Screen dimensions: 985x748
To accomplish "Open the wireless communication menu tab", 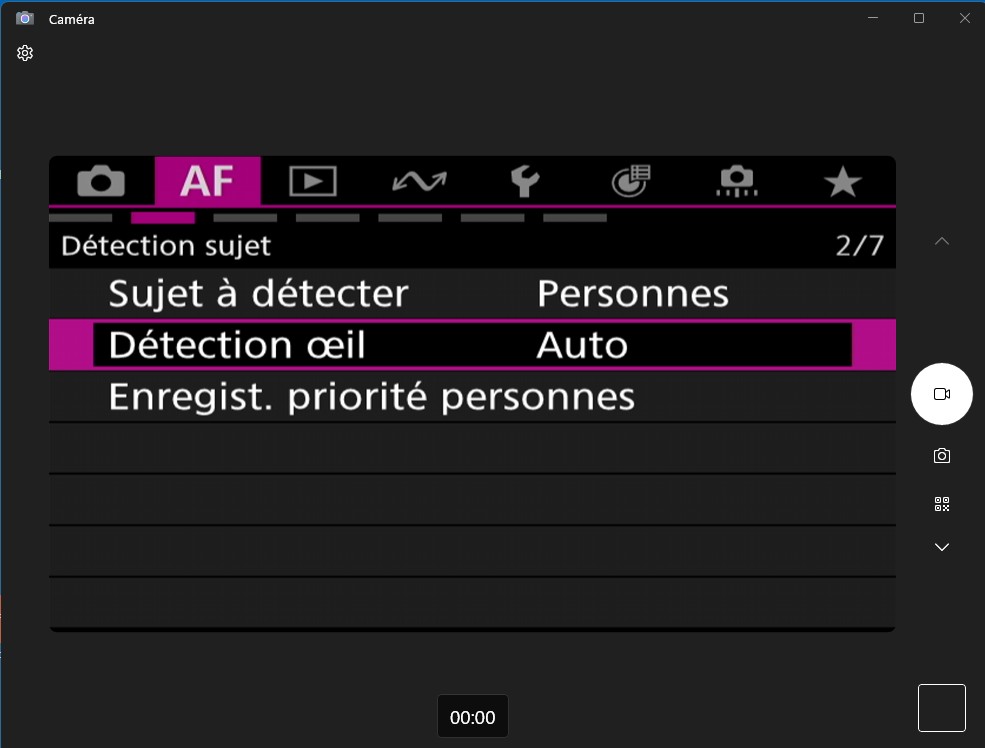I will click(x=419, y=181).
